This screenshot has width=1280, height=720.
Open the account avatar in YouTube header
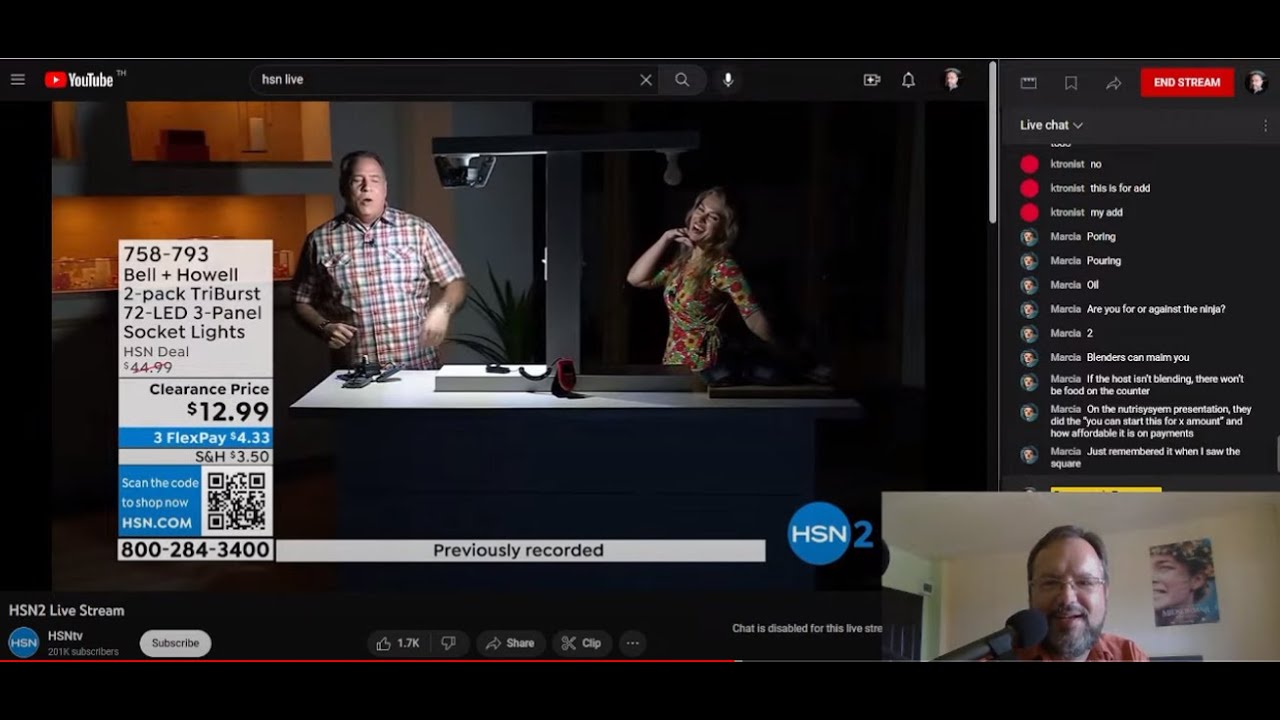tap(952, 80)
